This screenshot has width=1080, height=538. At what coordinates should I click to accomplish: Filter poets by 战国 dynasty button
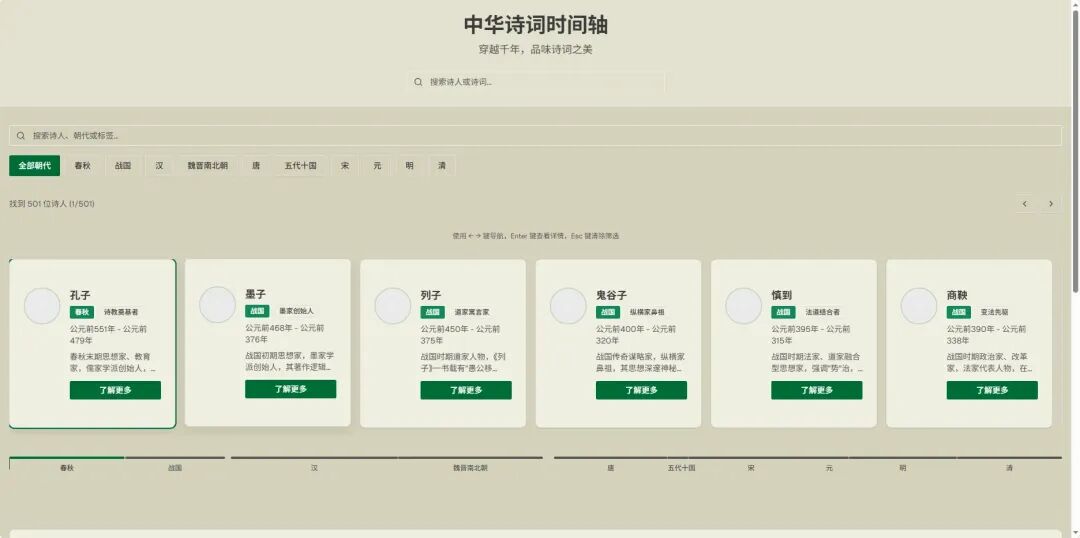click(123, 166)
